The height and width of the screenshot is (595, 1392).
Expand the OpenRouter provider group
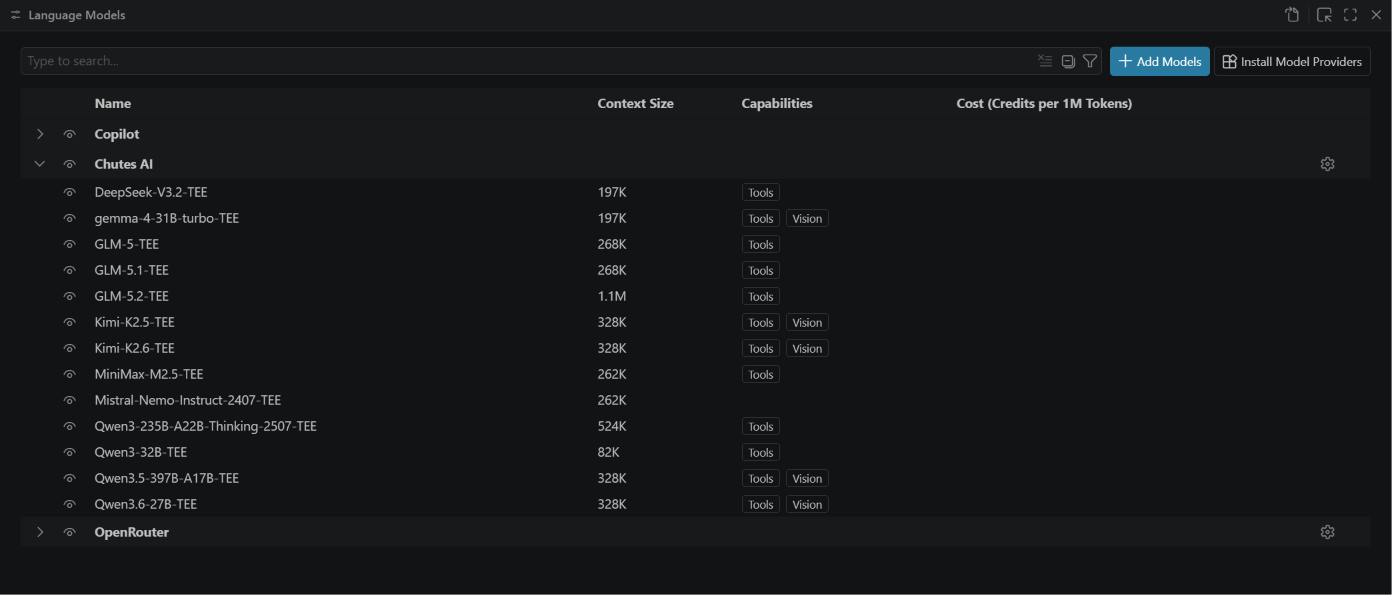(40, 532)
